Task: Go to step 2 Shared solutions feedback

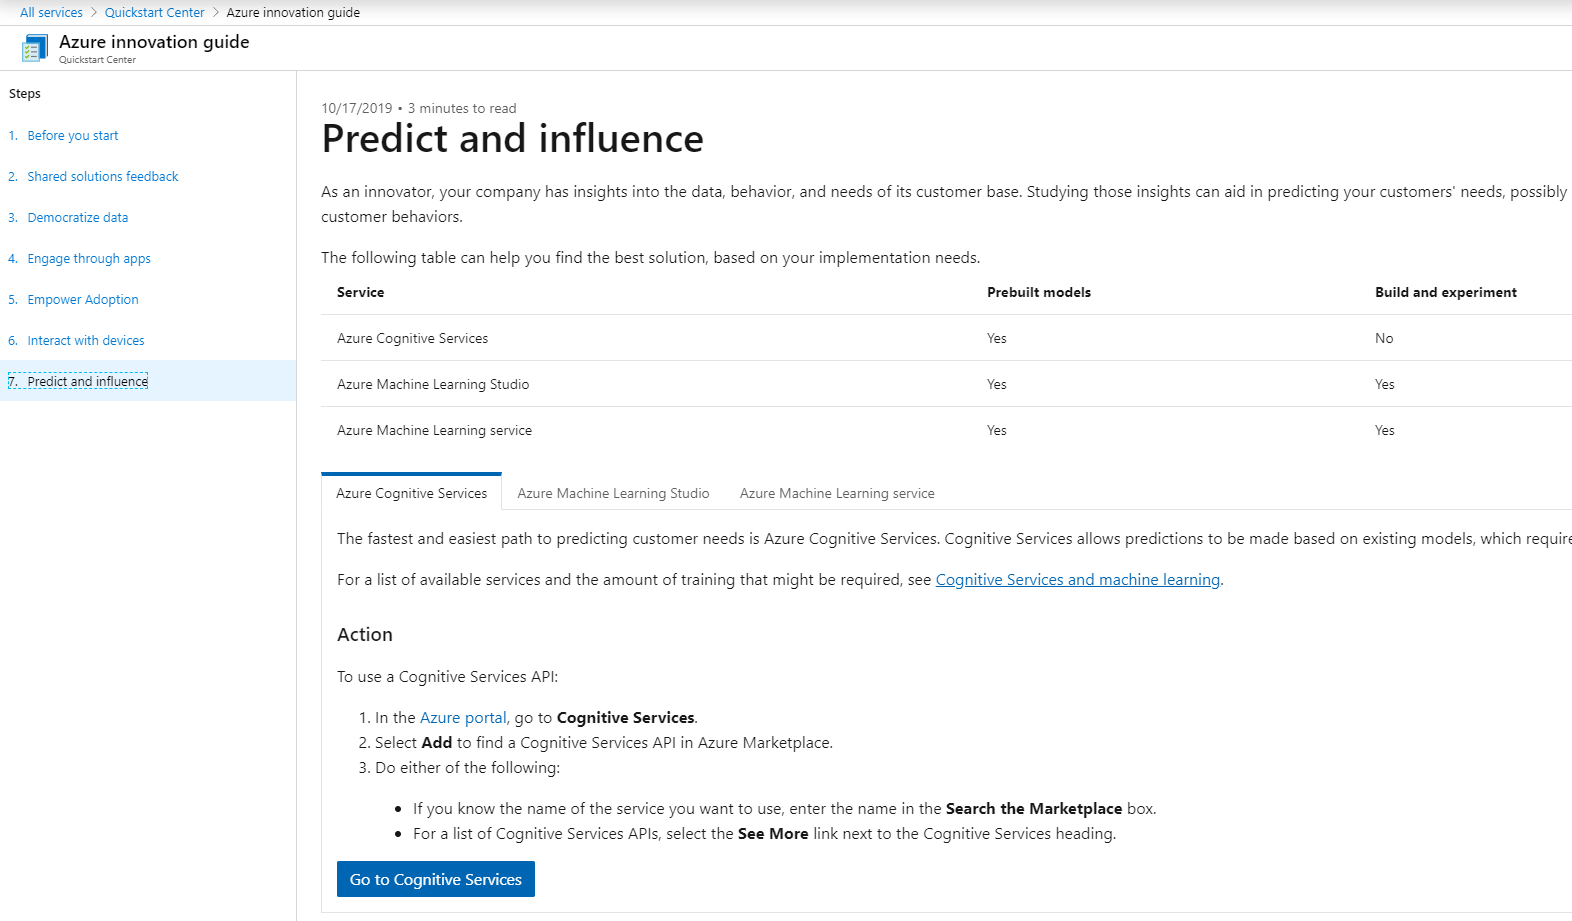Action: 103,177
